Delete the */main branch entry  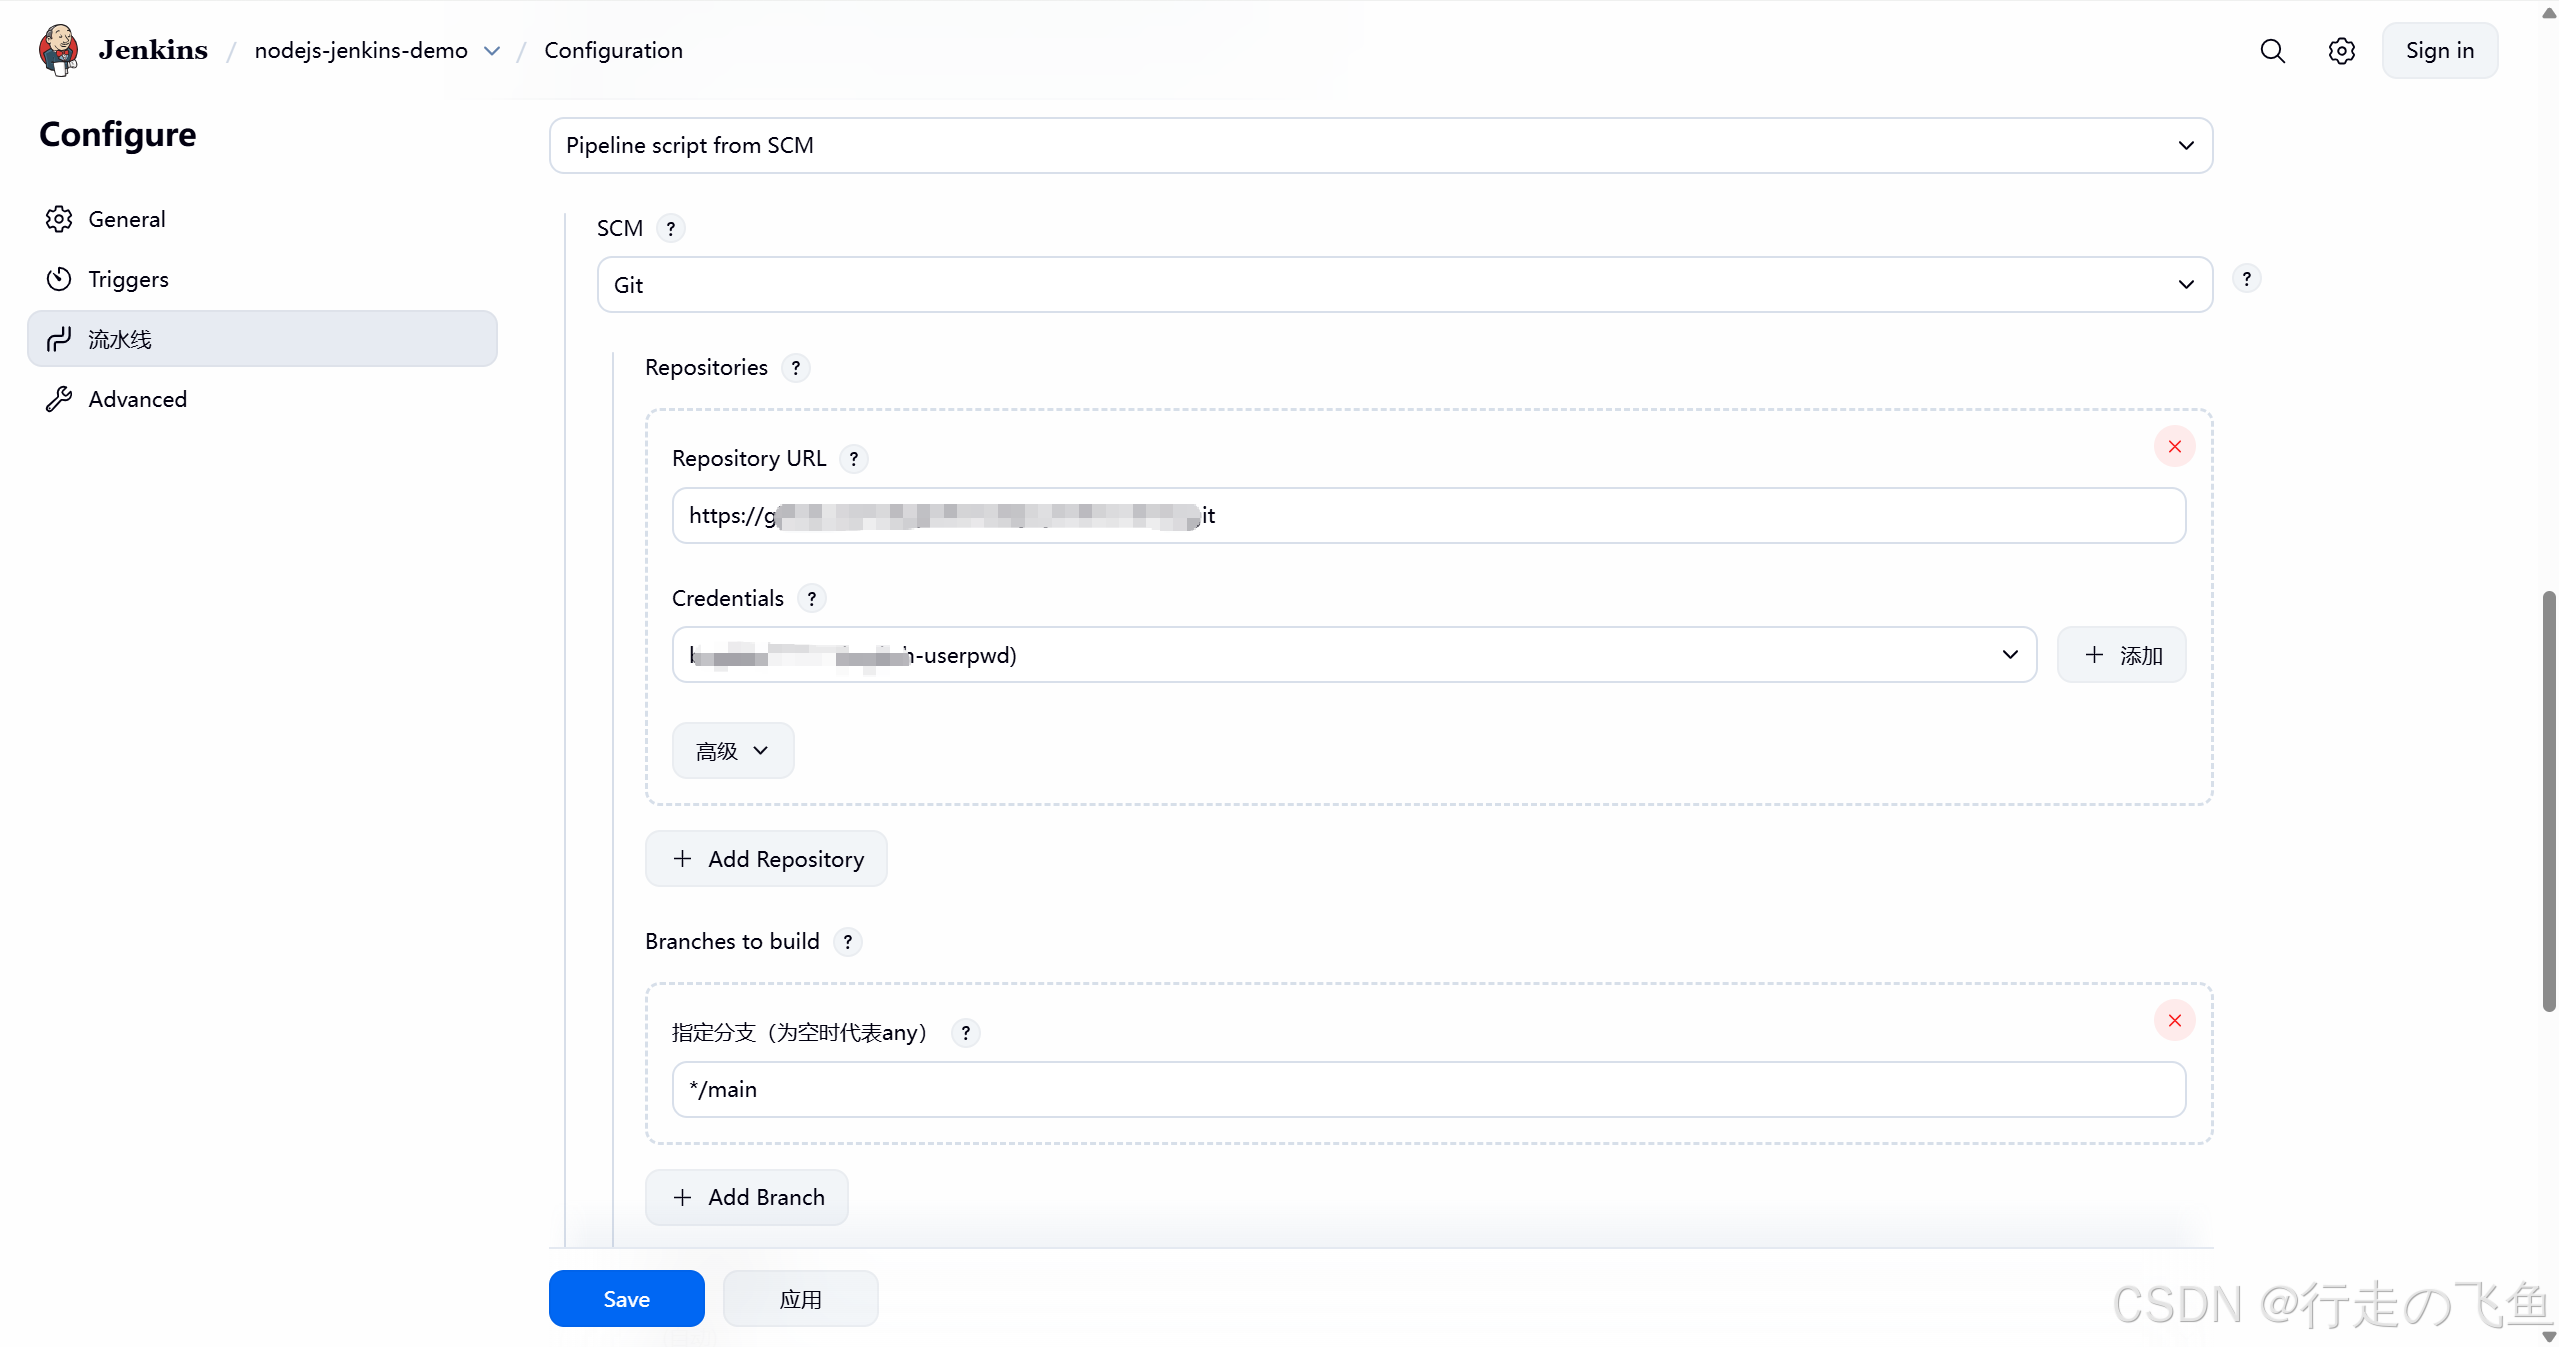click(2174, 1021)
